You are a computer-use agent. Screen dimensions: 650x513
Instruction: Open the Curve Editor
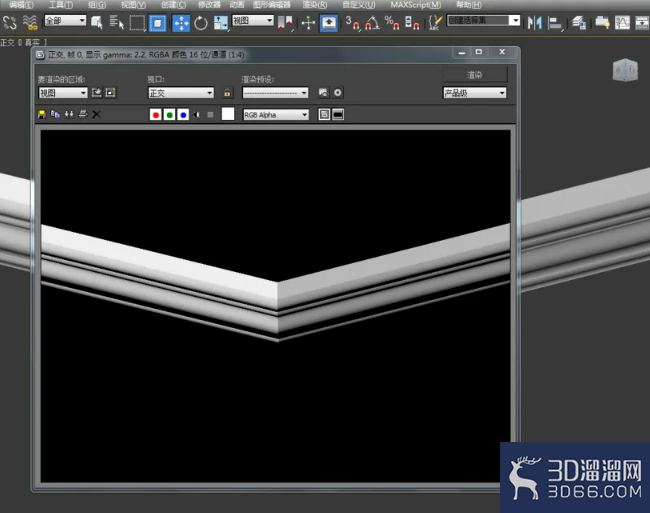click(622, 23)
